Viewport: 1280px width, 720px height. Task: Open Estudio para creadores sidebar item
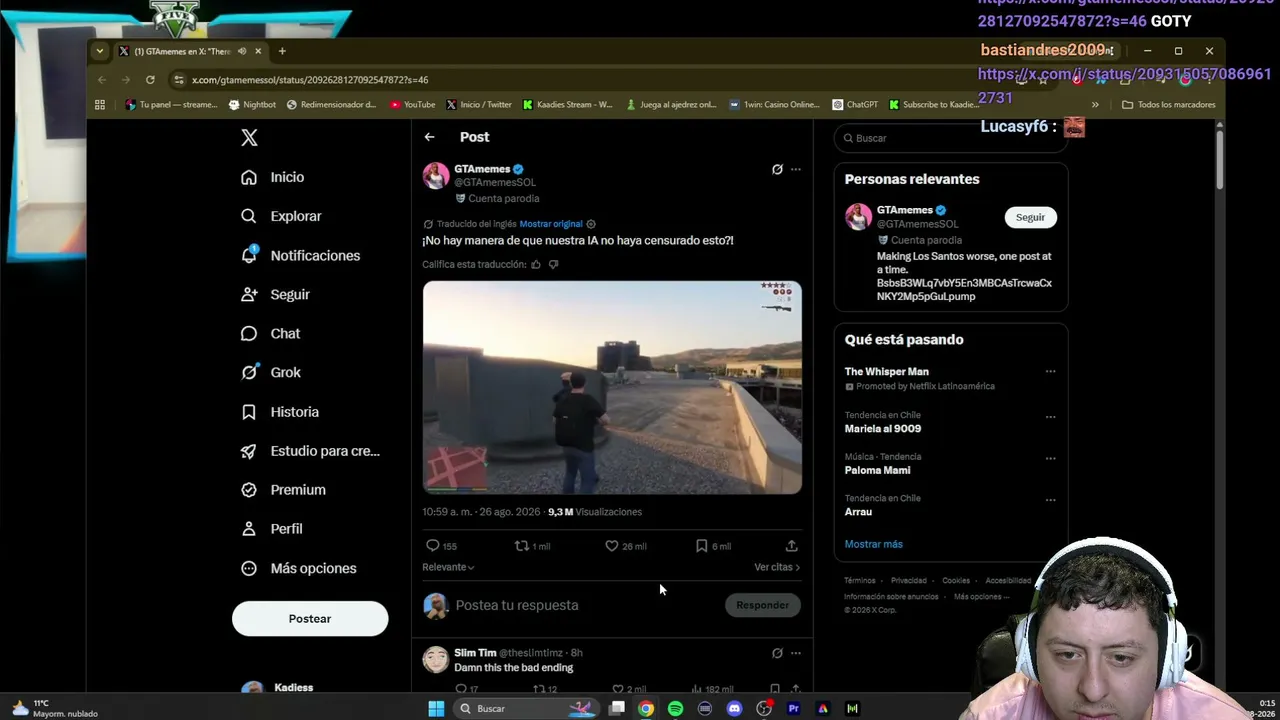tap(311, 451)
